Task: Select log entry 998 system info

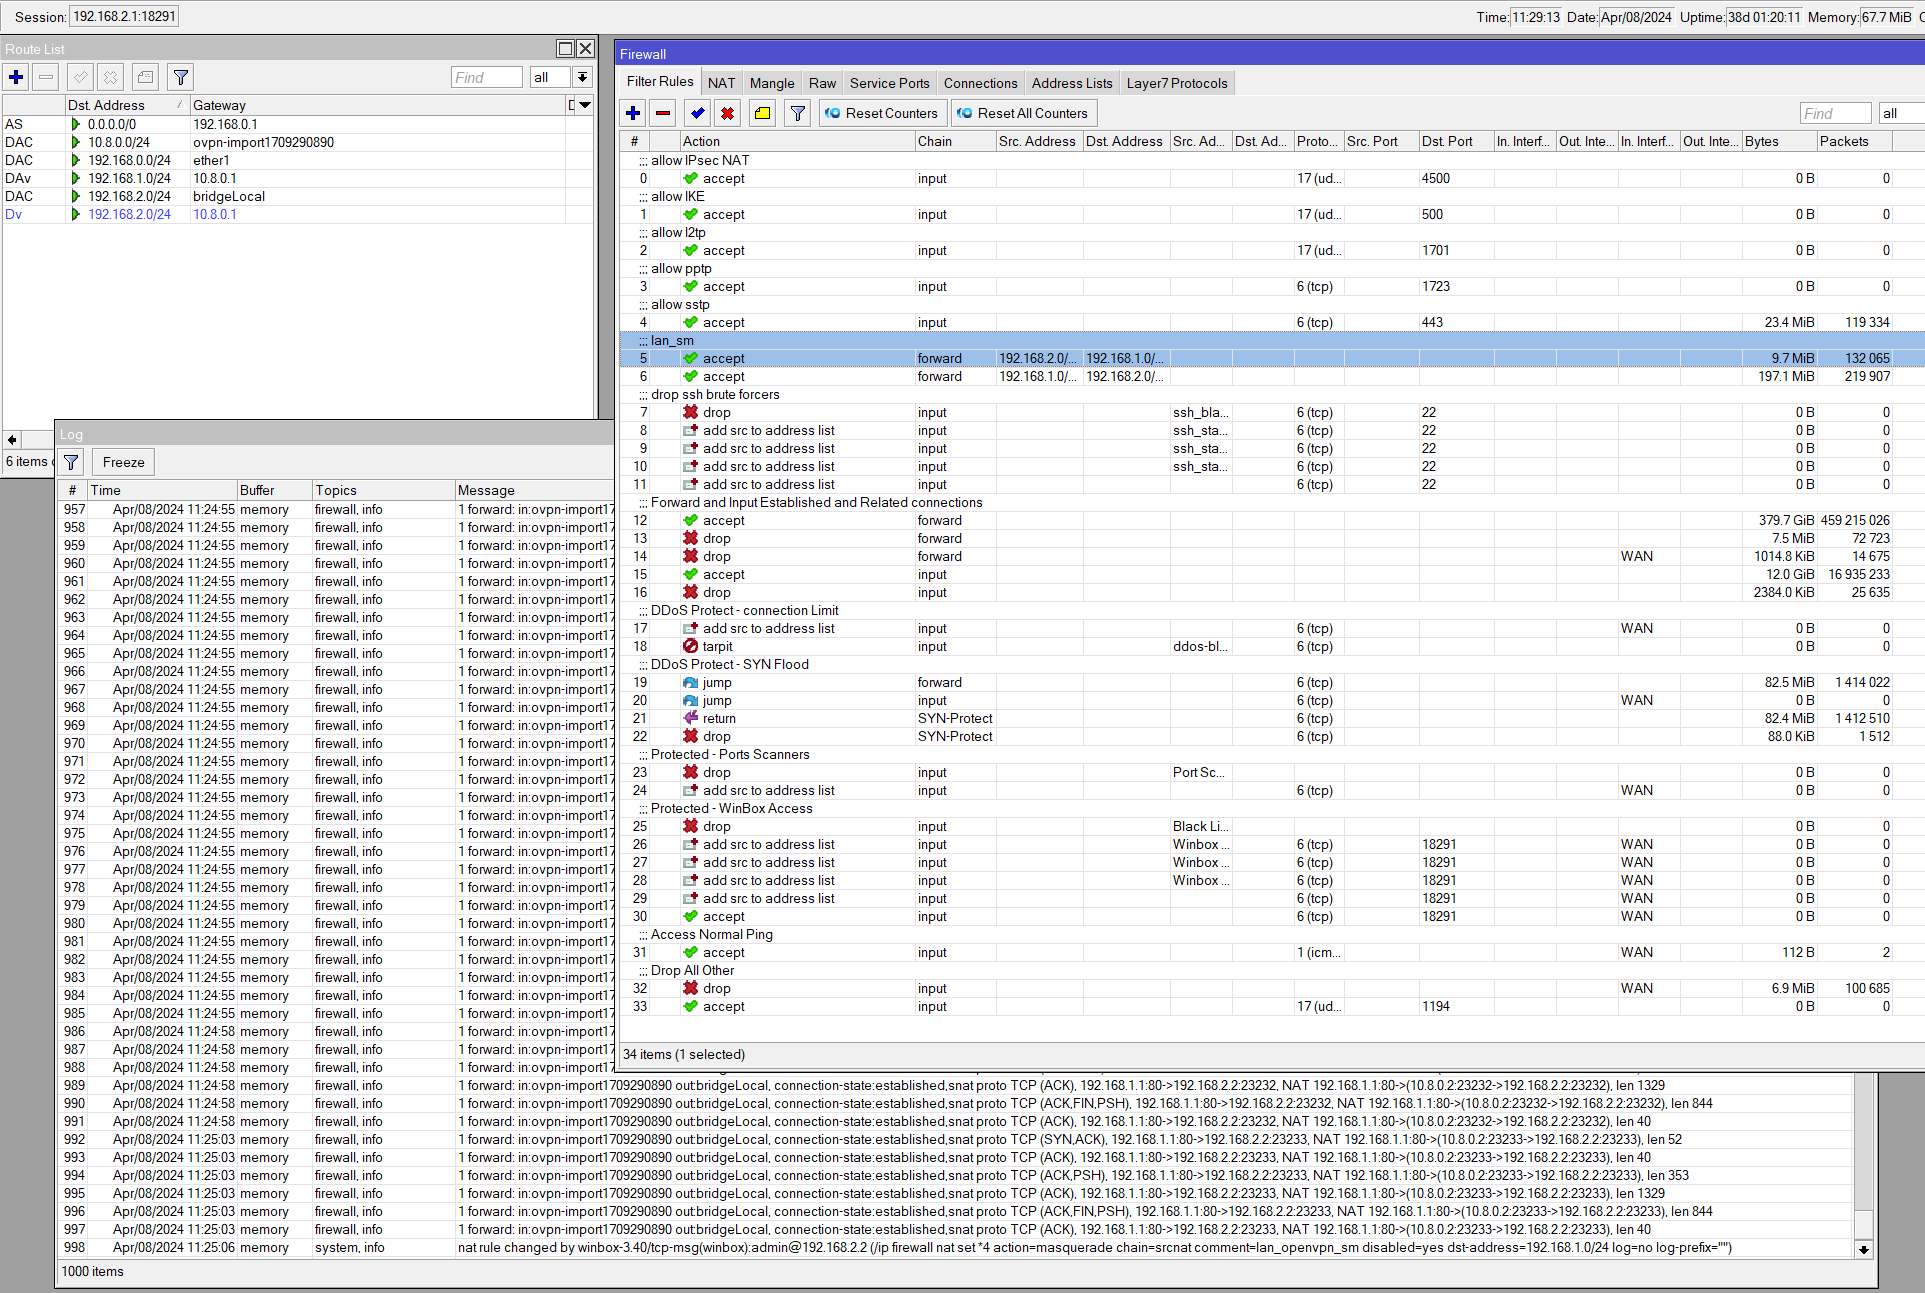Action: (955, 1248)
